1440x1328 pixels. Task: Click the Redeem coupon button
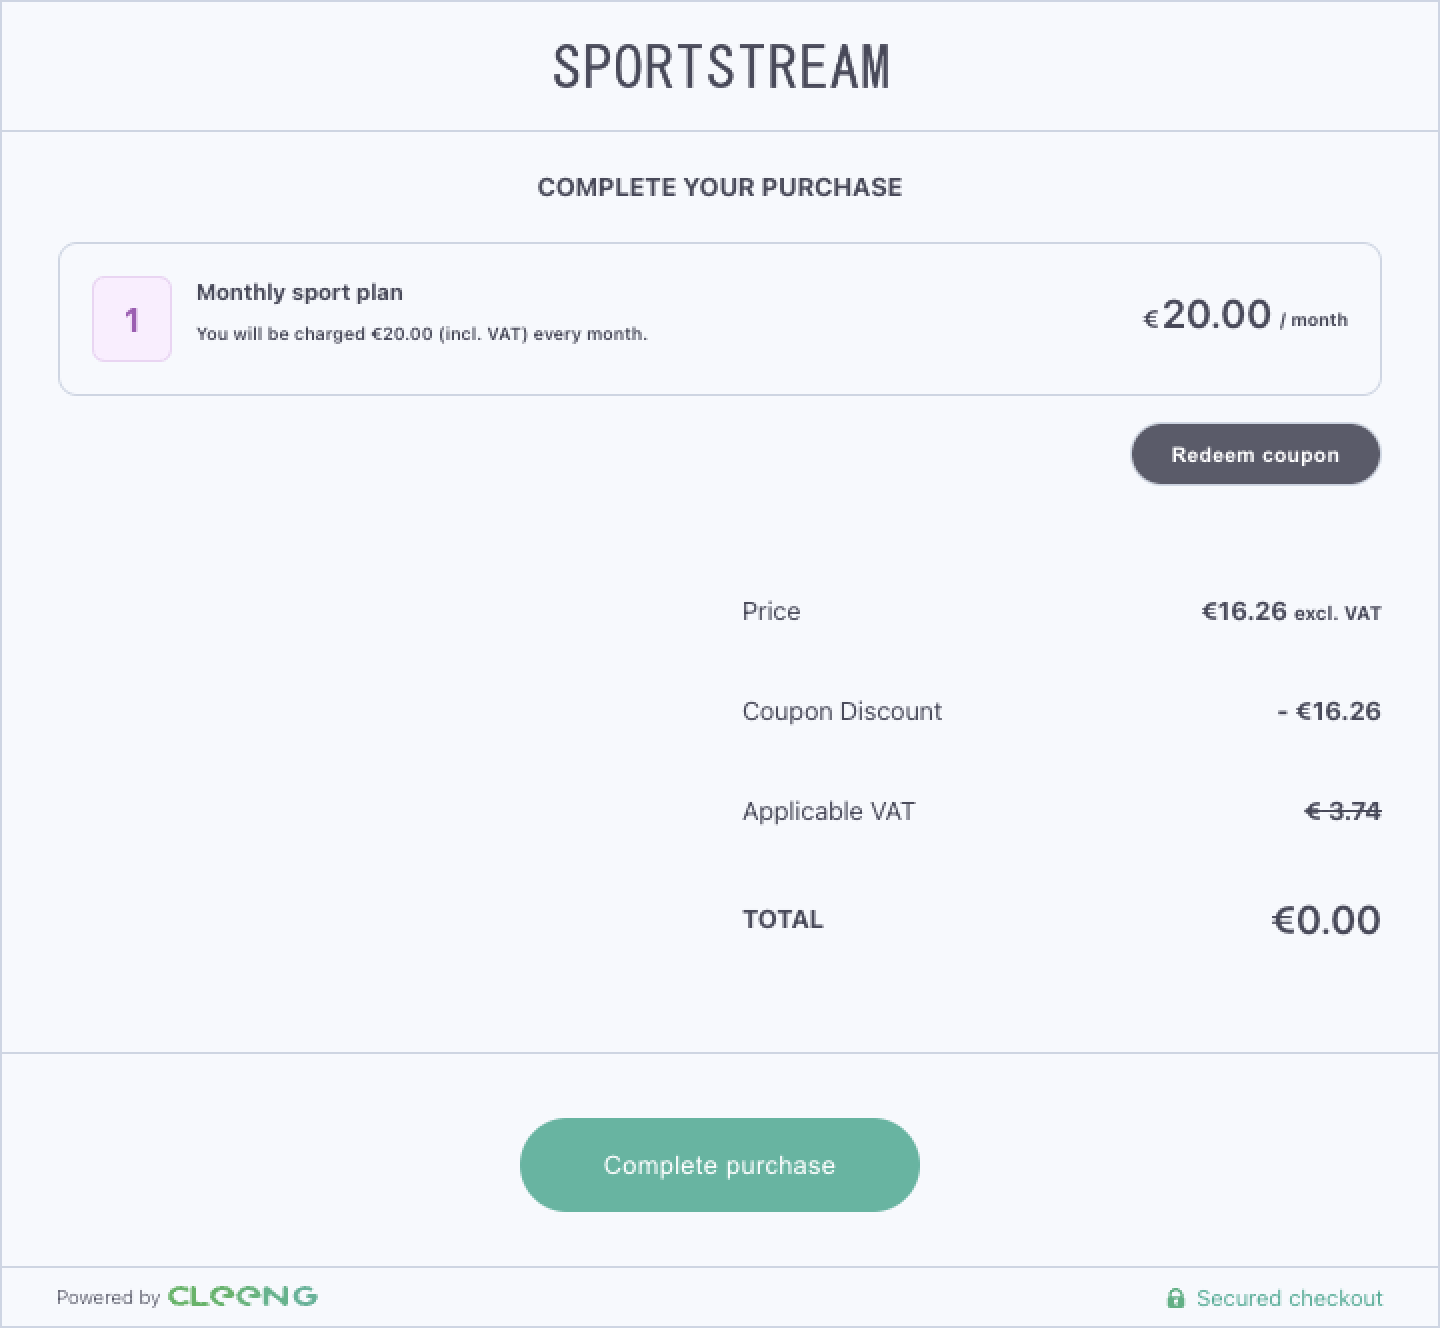pos(1255,454)
